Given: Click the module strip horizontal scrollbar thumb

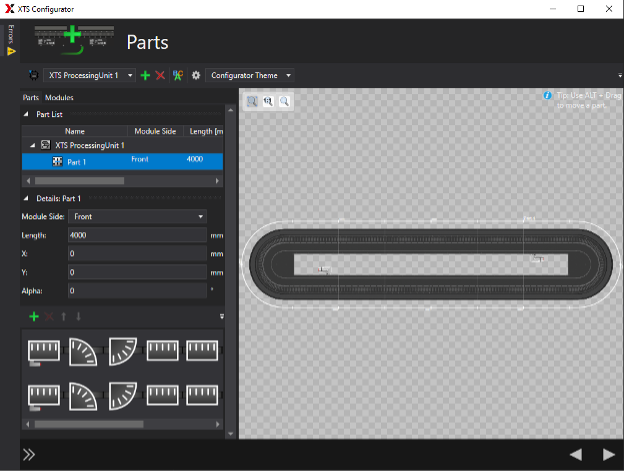Looking at the screenshot, I should pyautogui.click(x=89, y=424).
